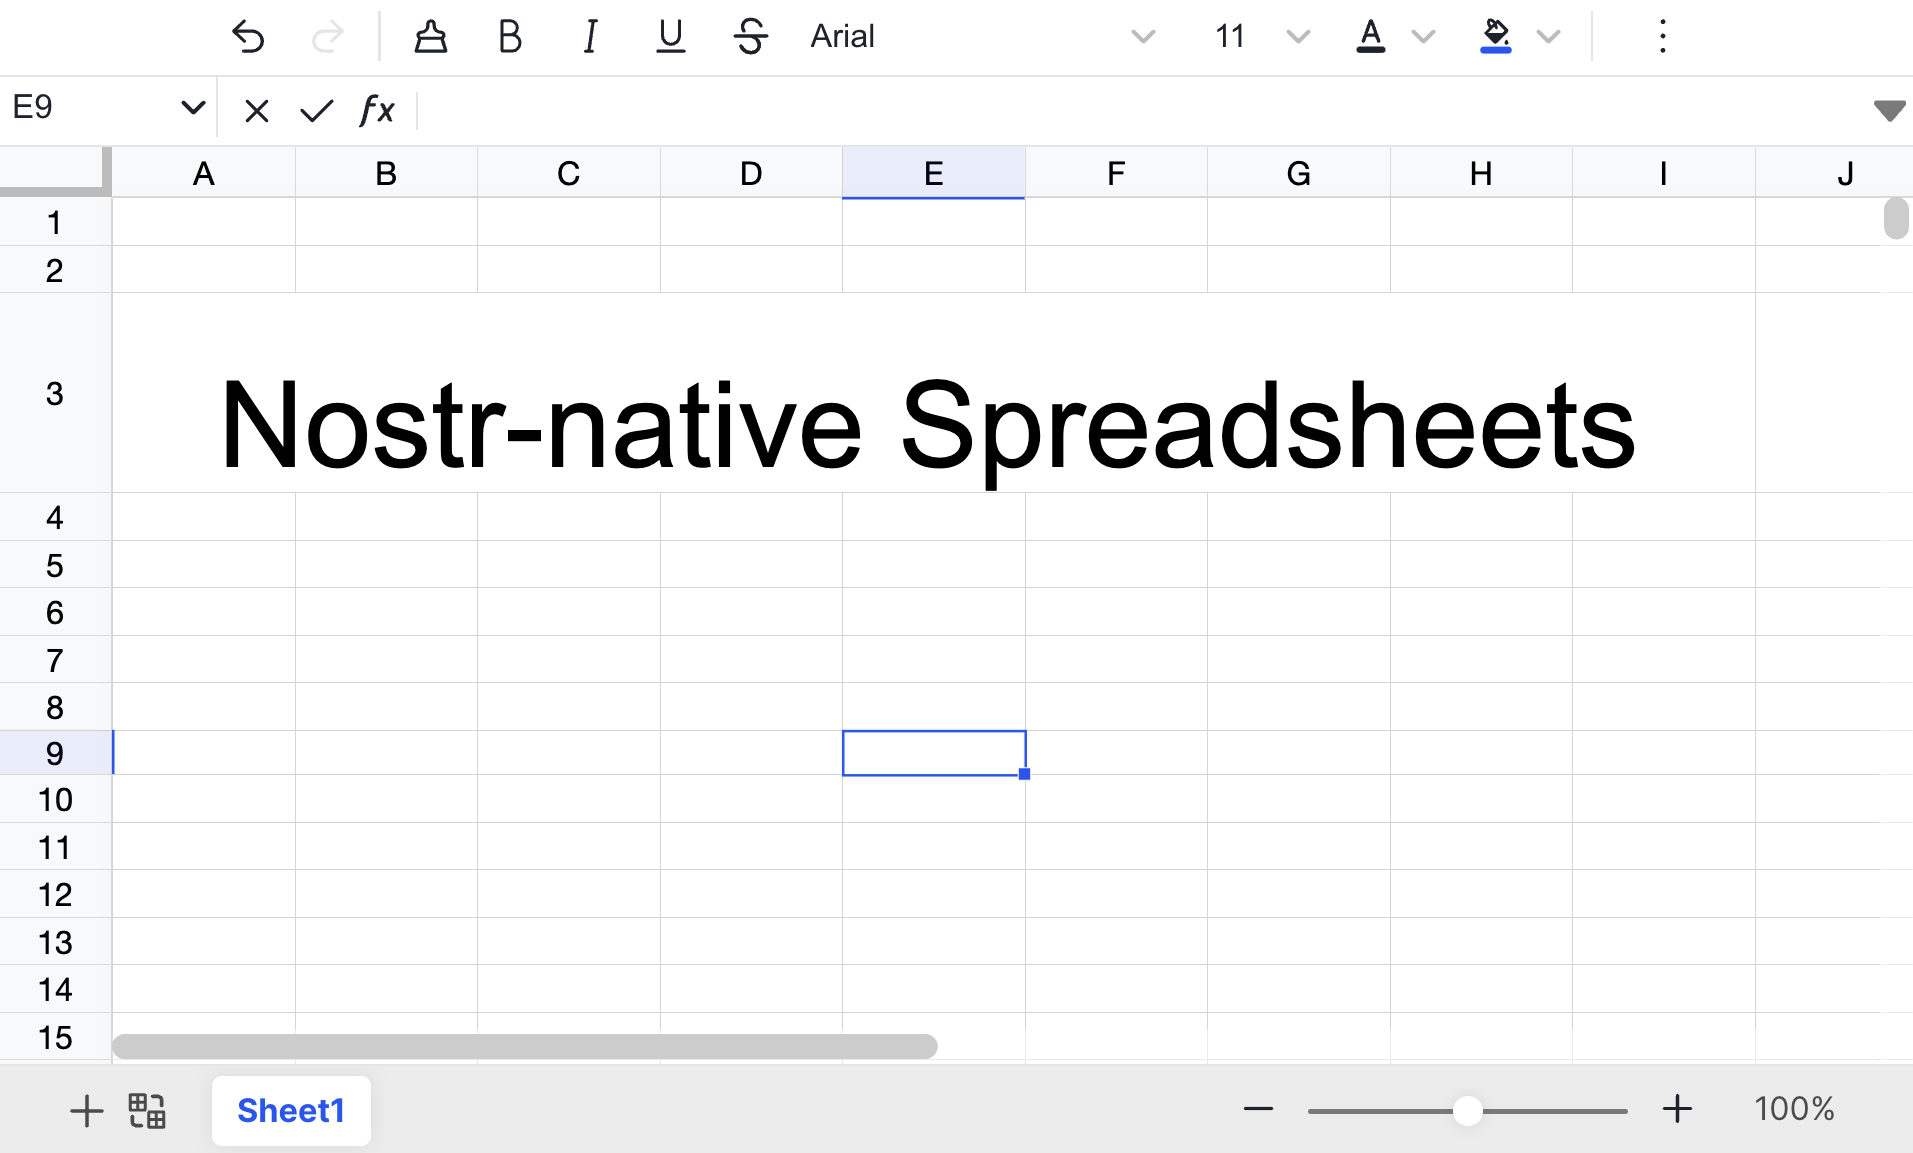Toggle italic formatting
1913x1153 pixels.
(x=590, y=37)
